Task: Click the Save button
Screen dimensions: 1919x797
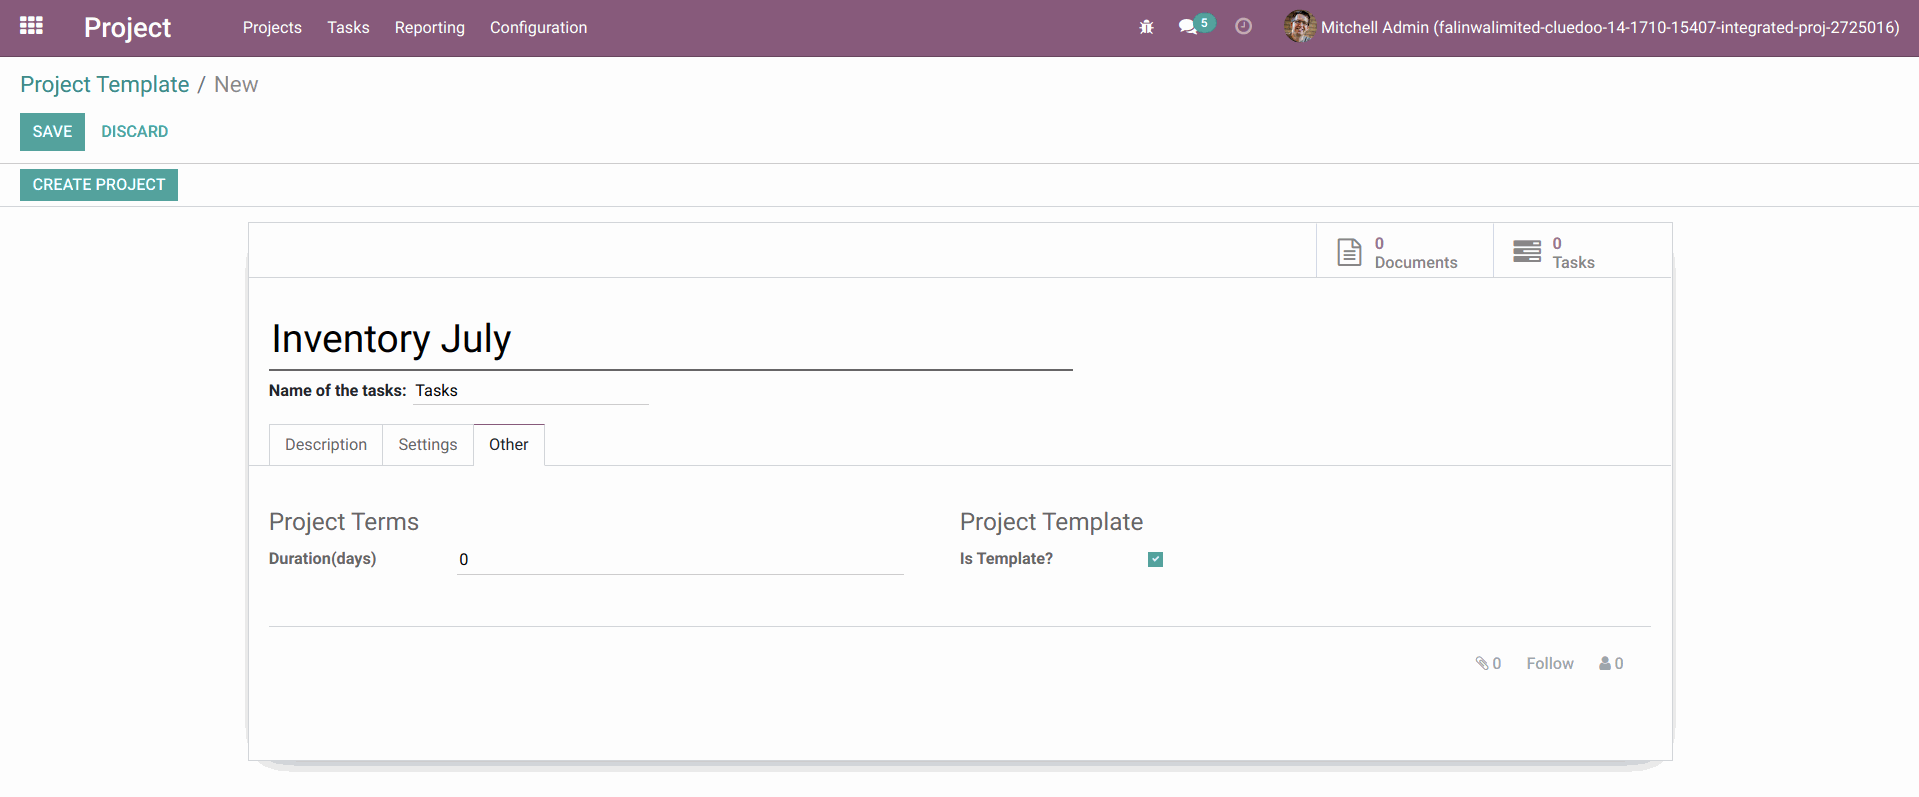Action: point(52,132)
